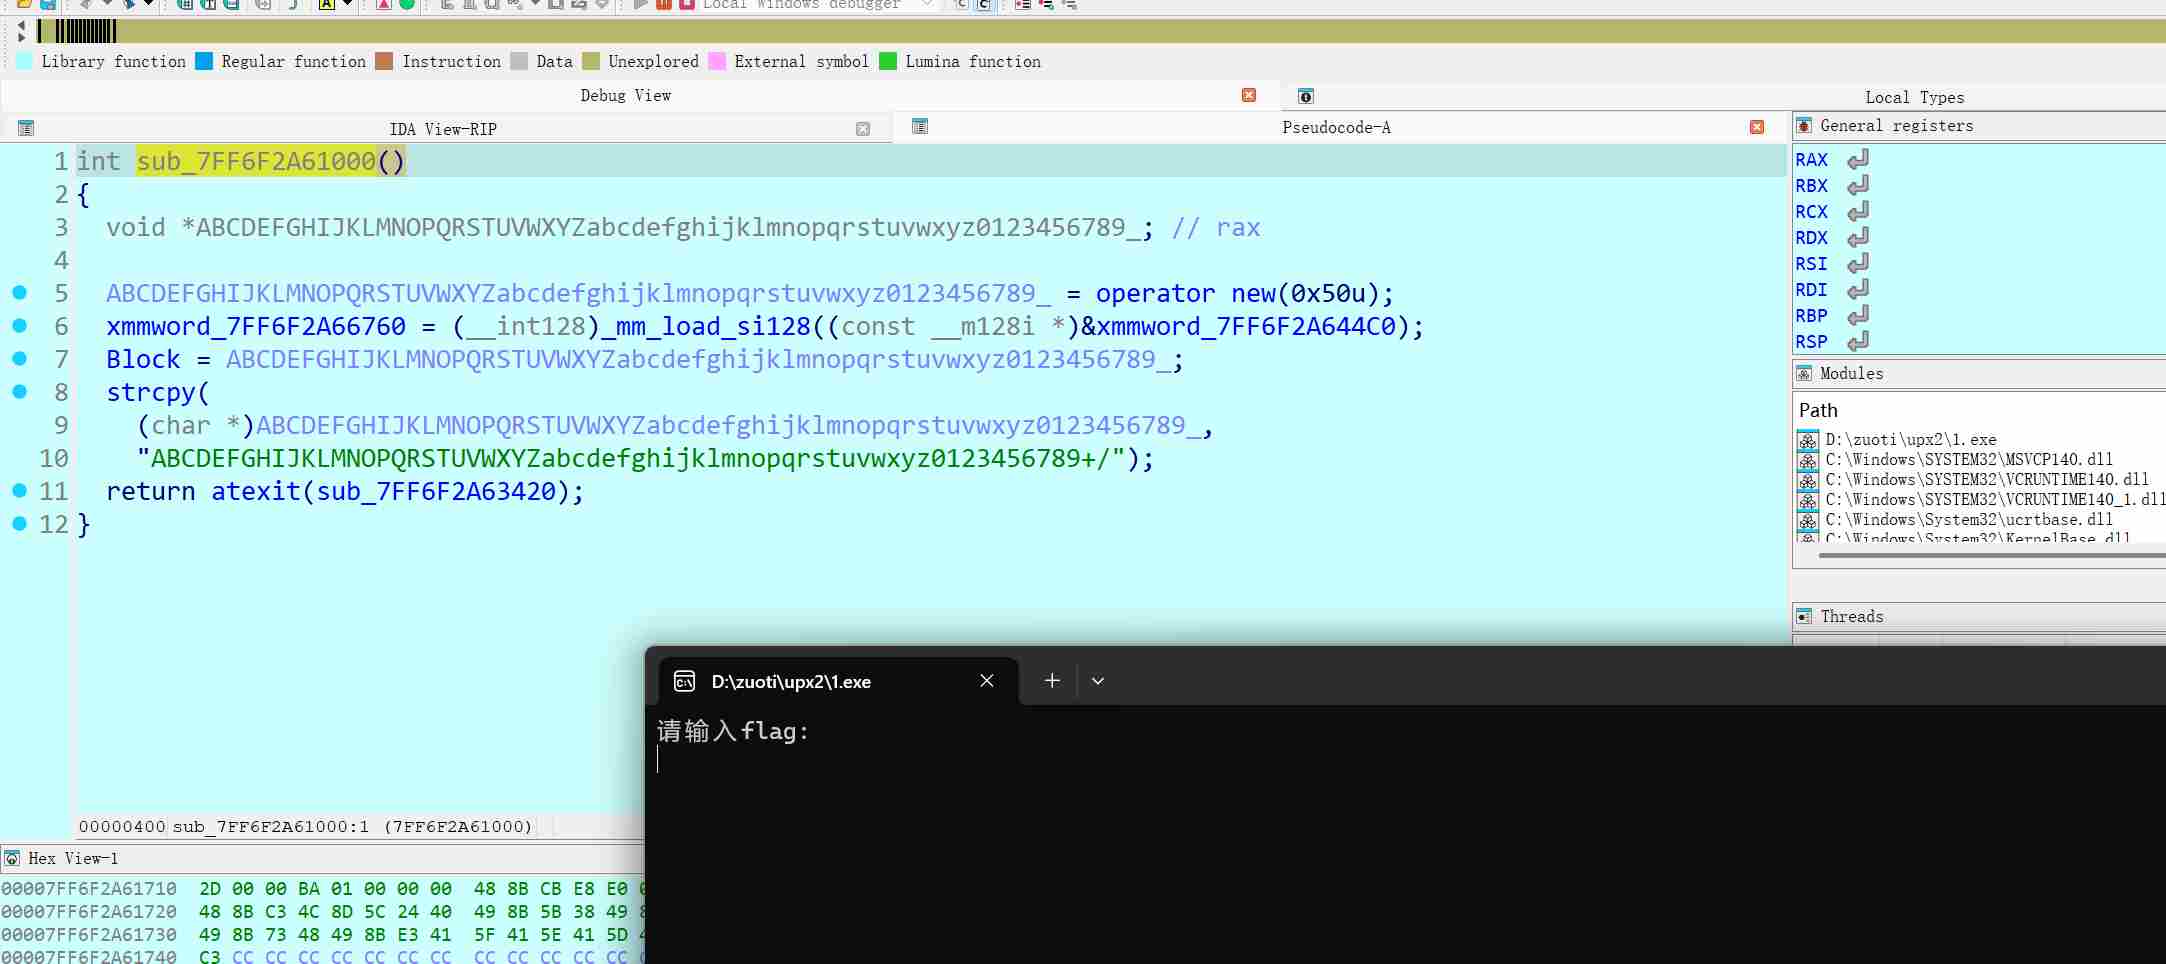
Task: Open a new terminal tab with plus button
Action: [1052, 681]
